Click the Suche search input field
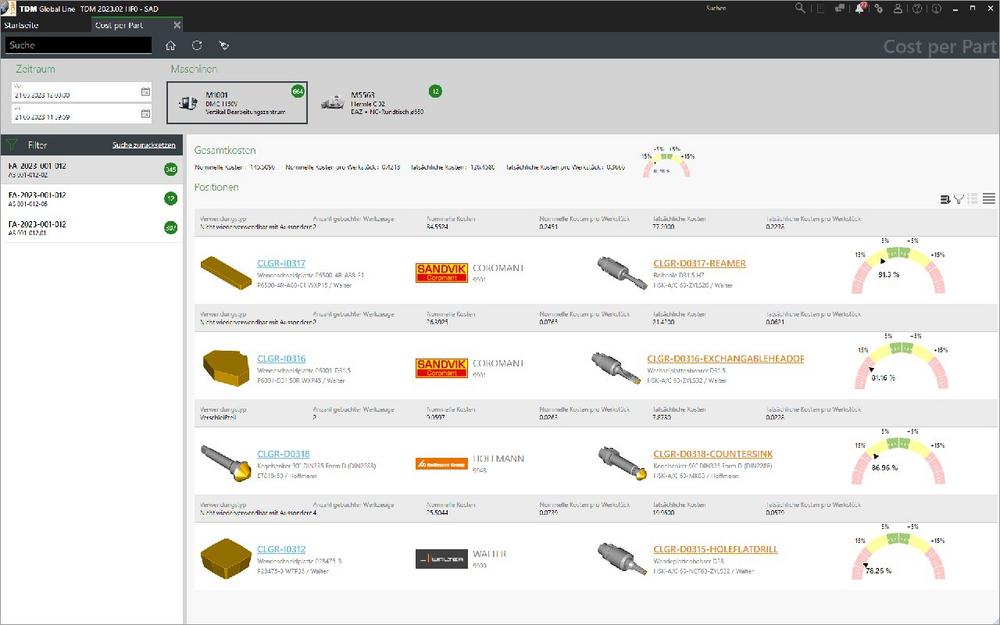The image size is (1000, 625). coord(78,45)
